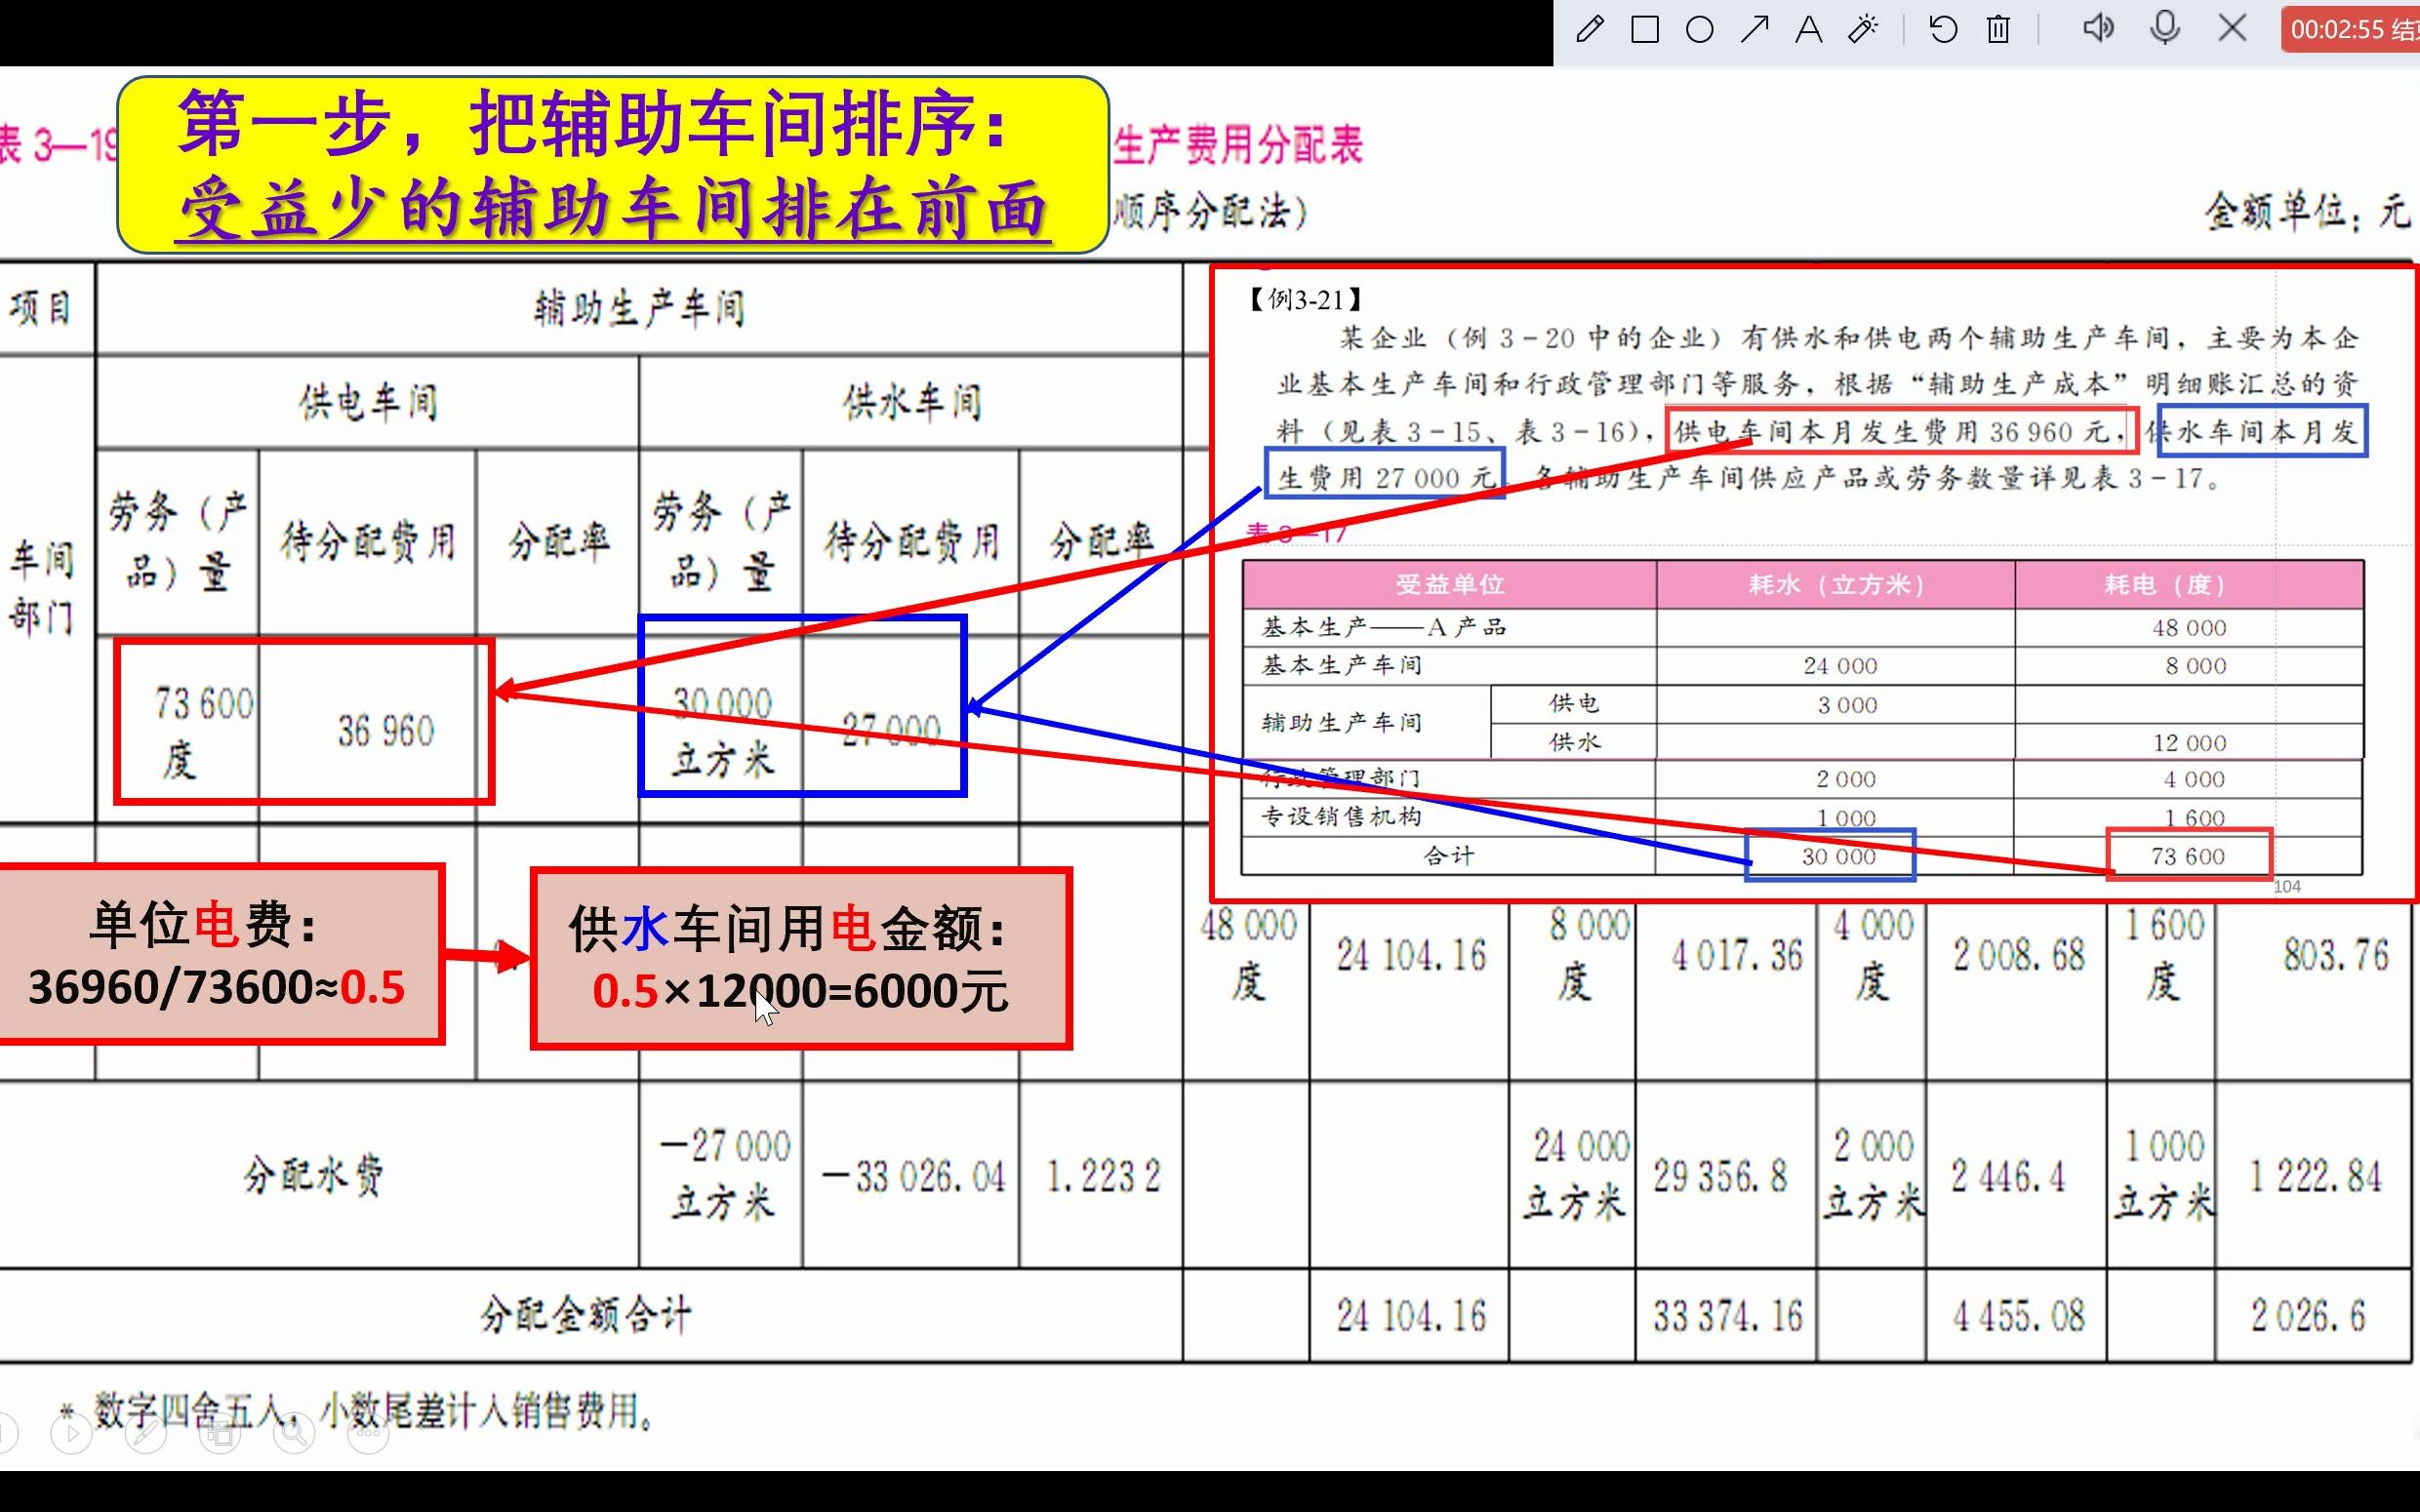Click the 分配金额合计 row label

[585, 1315]
